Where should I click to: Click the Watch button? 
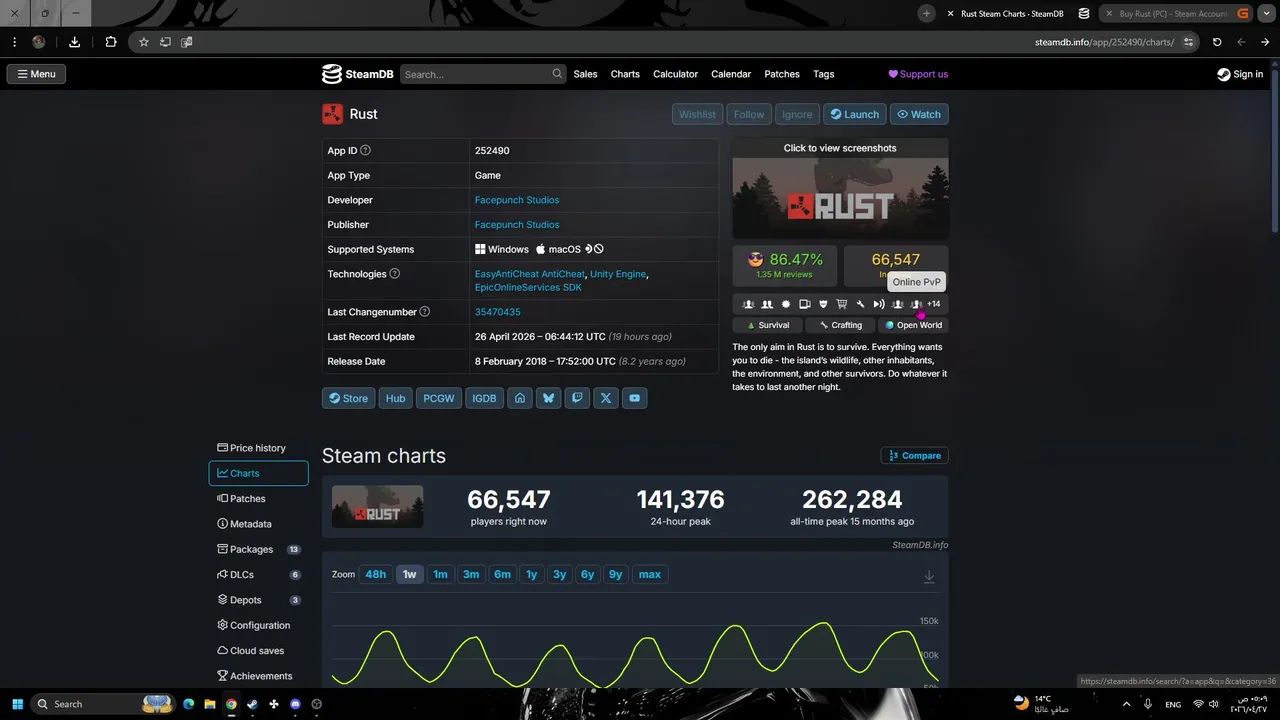[919, 114]
